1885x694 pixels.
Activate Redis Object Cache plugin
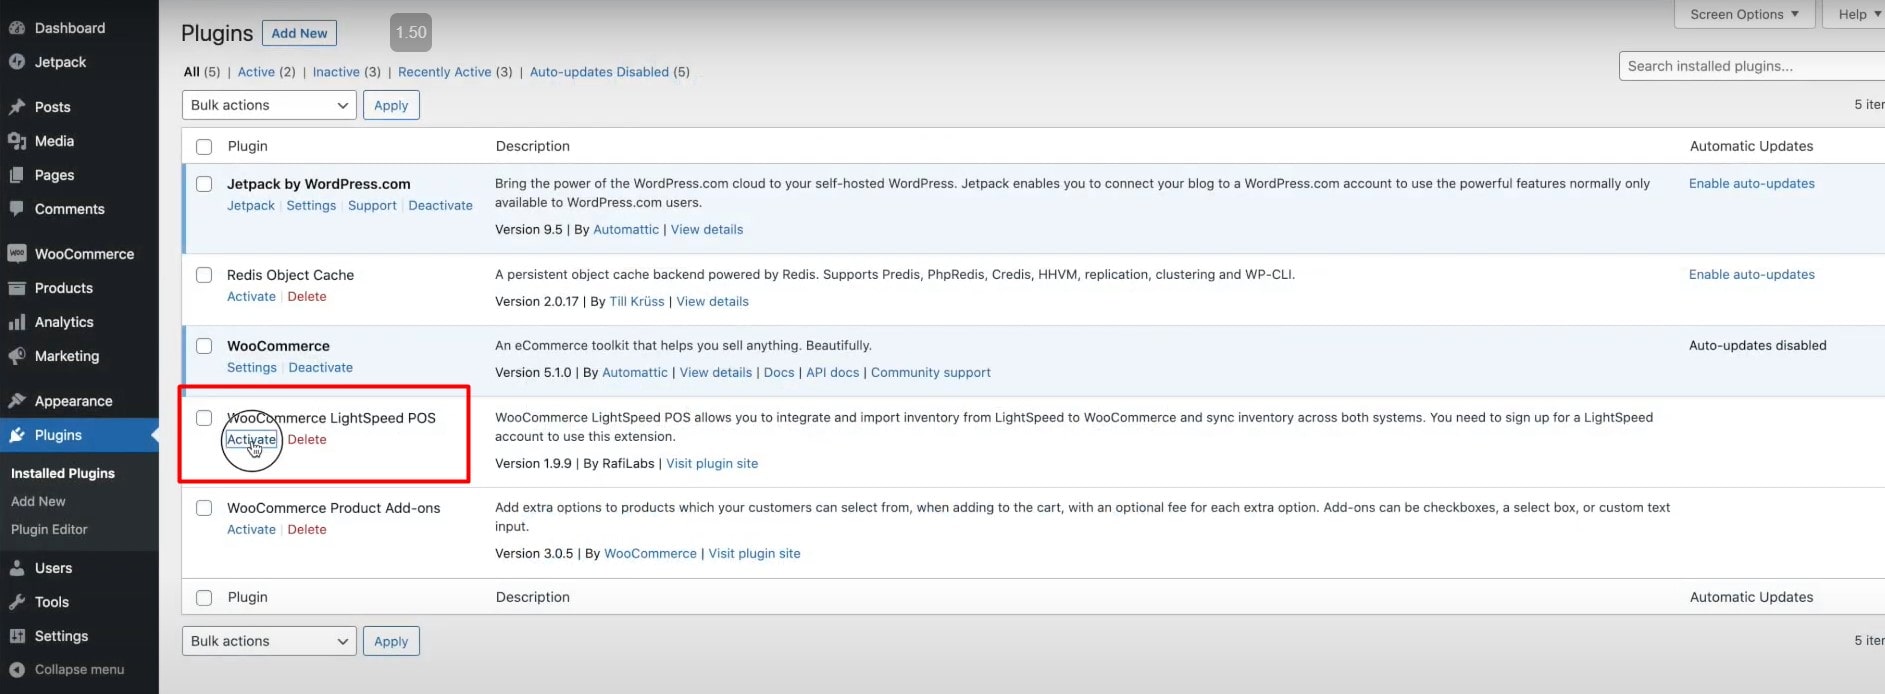[251, 297]
